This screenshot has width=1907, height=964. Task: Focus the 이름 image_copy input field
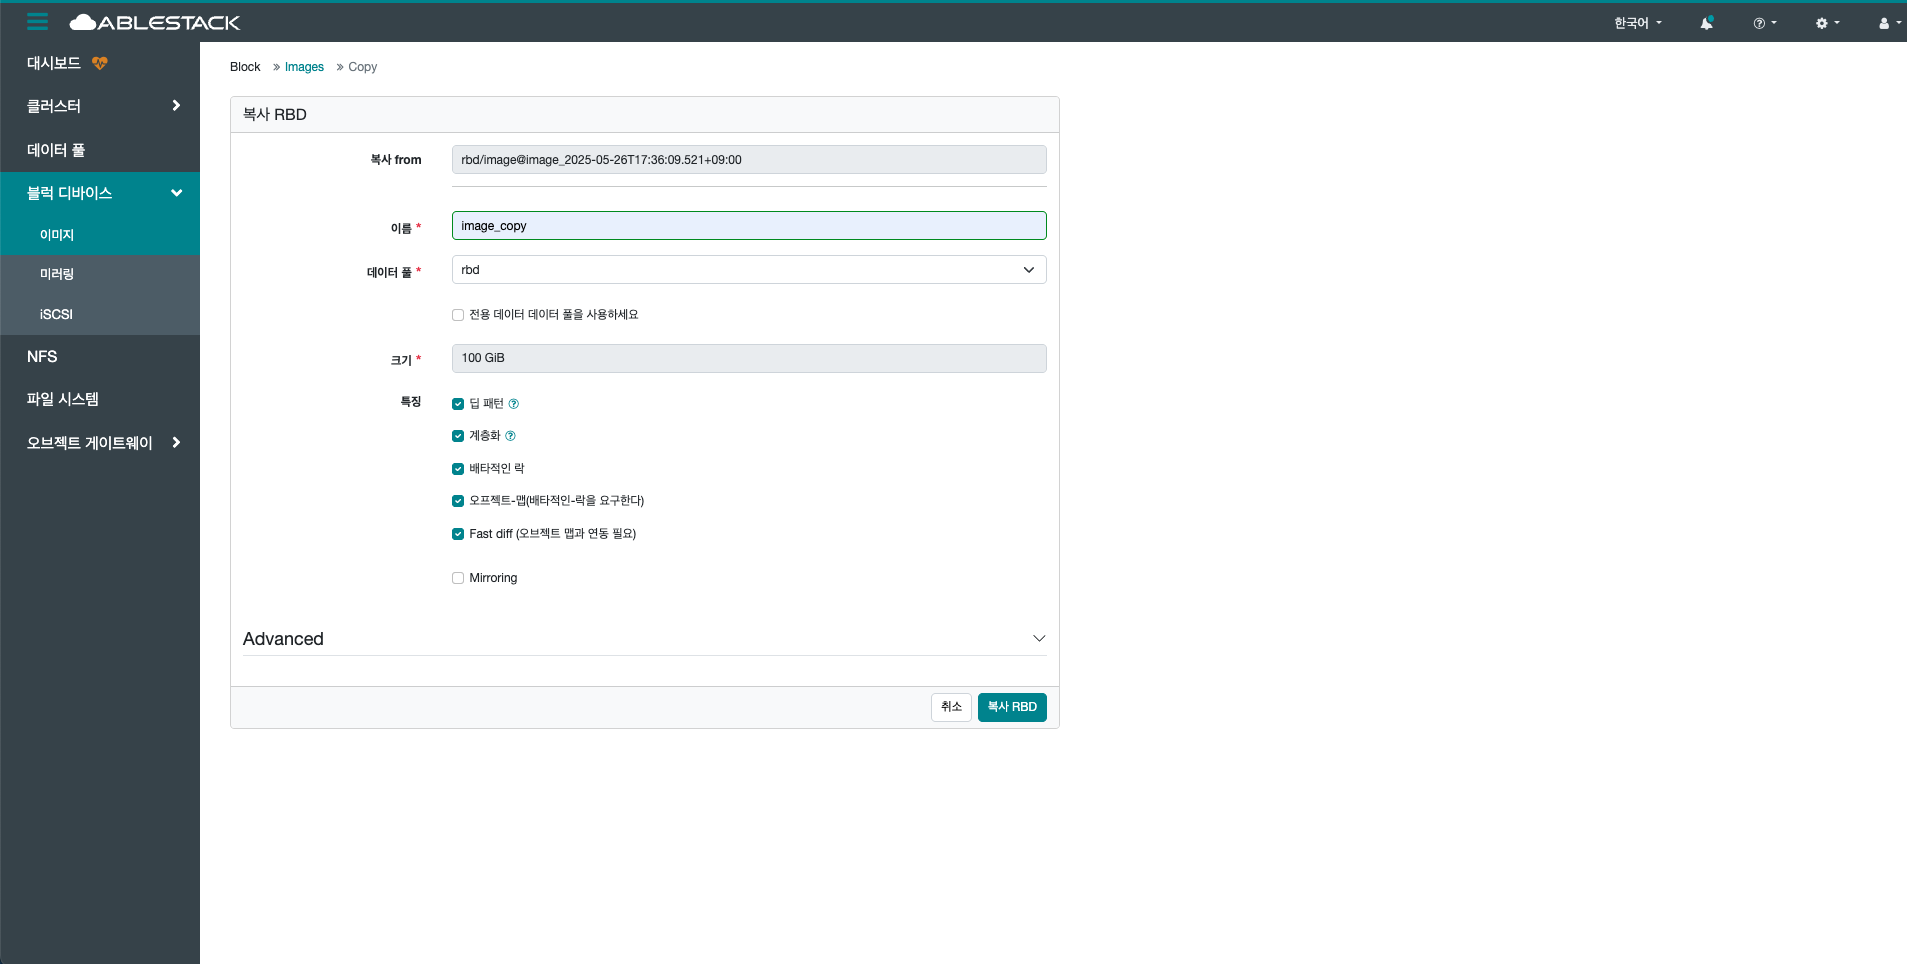749,226
